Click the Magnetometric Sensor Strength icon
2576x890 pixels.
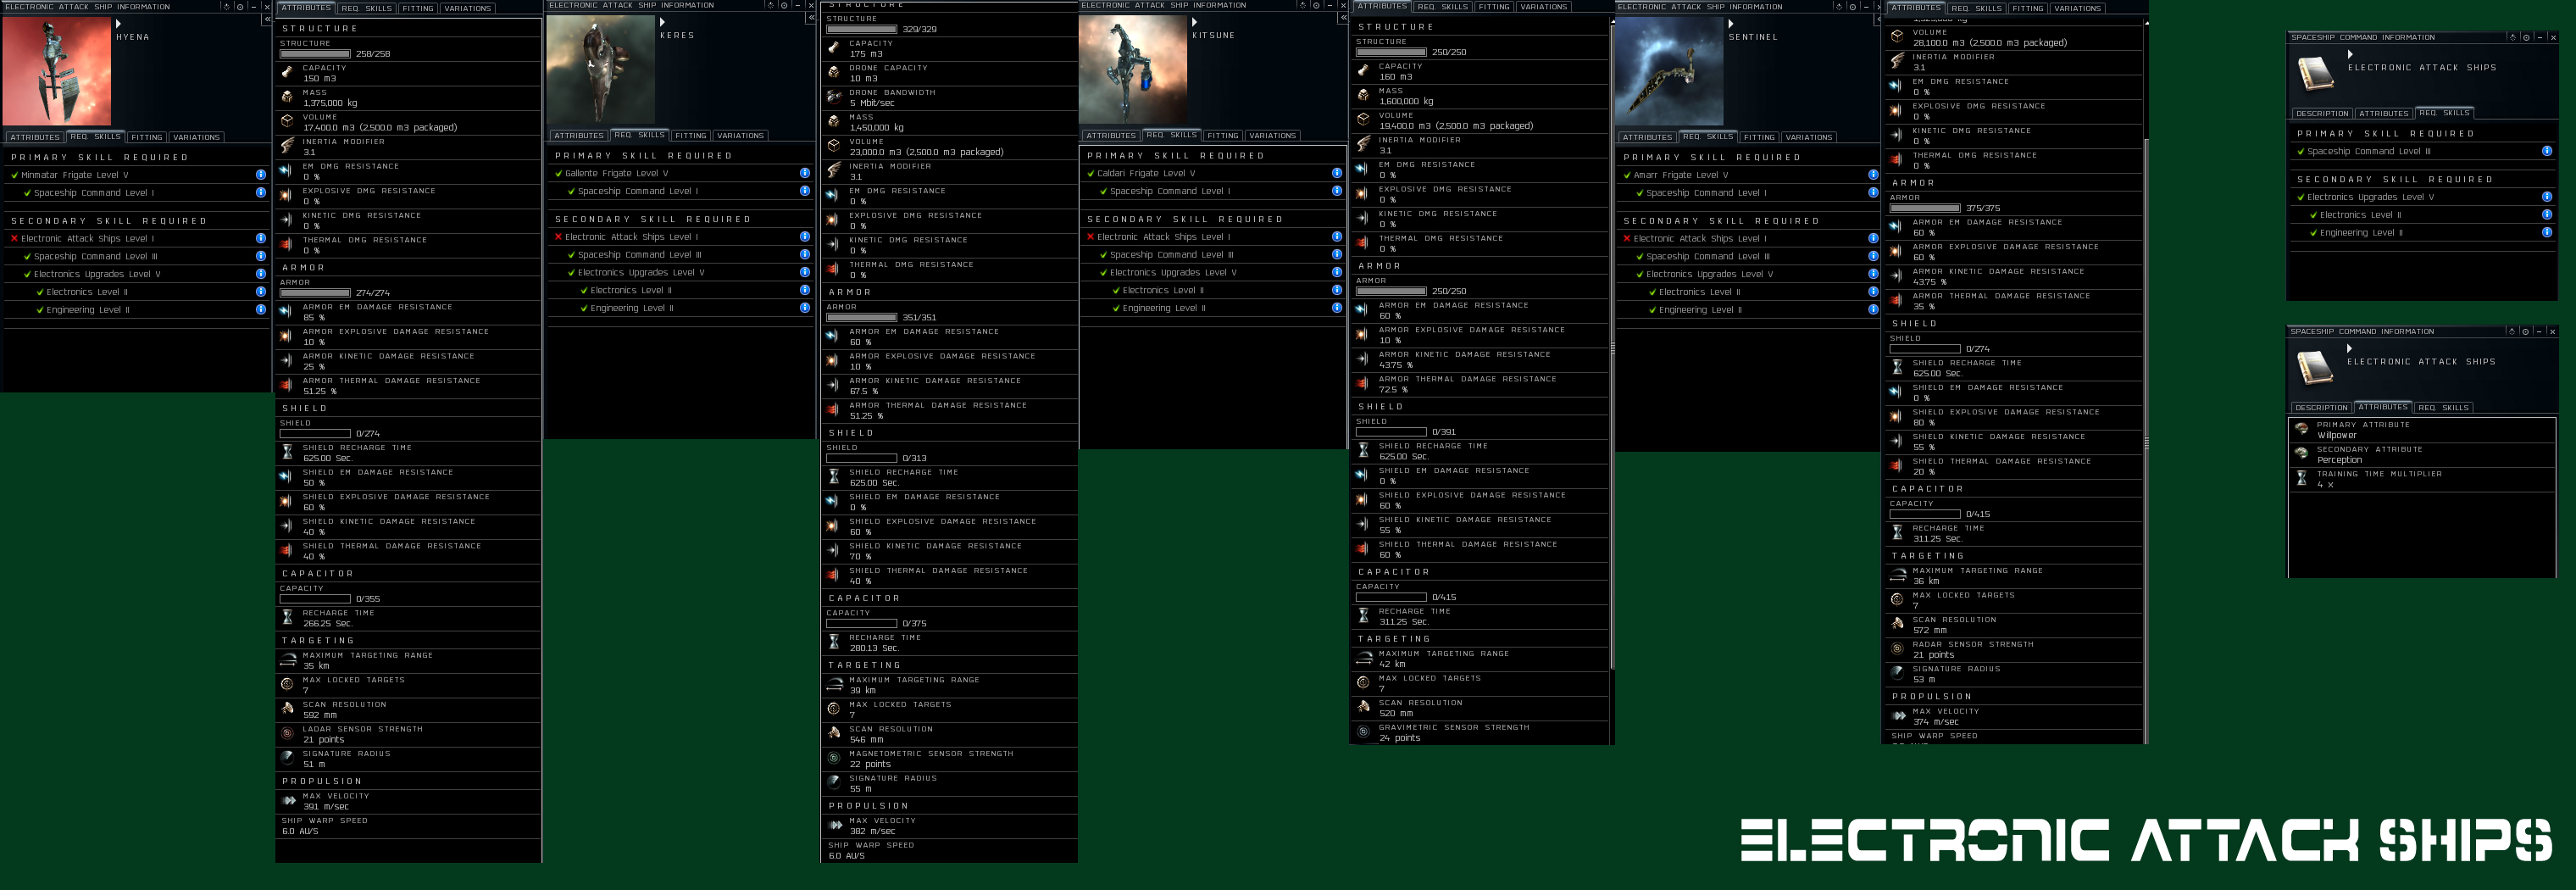834,758
